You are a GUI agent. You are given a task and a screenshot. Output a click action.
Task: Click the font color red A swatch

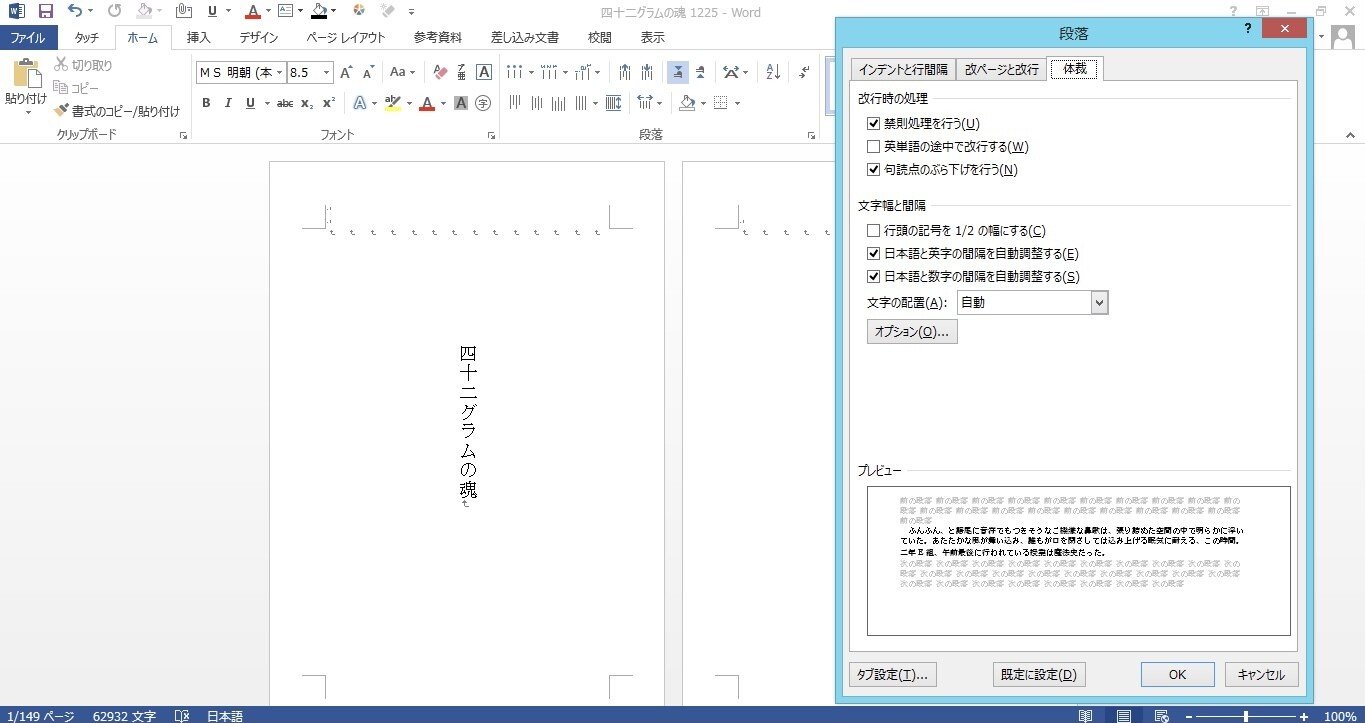[x=428, y=103]
